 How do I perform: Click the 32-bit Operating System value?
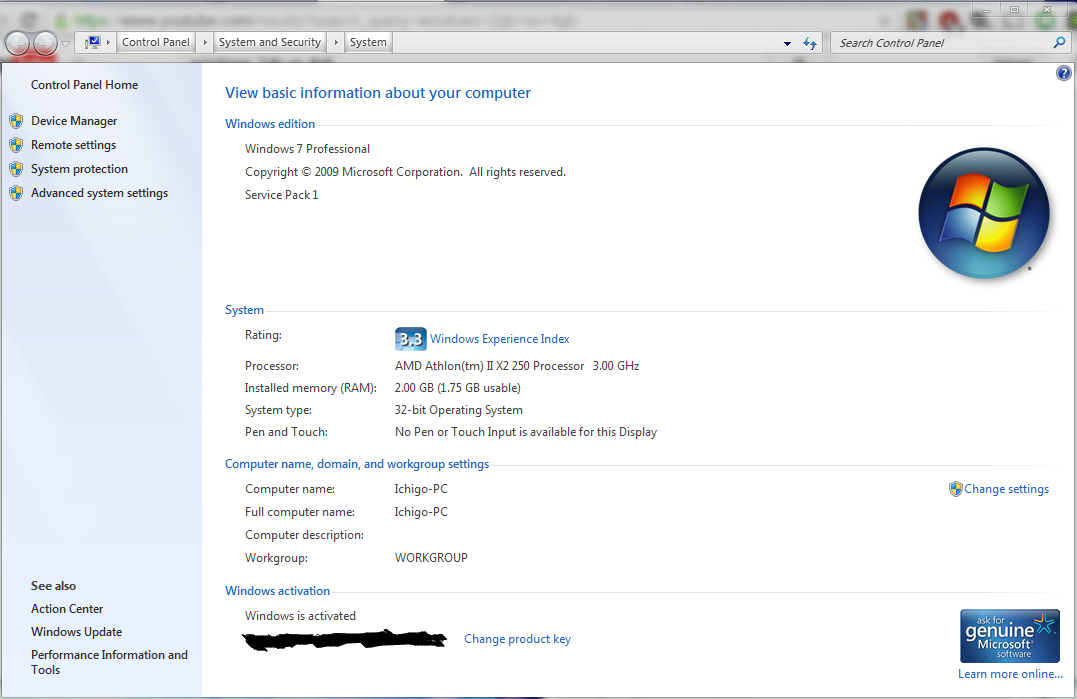coord(458,410)
